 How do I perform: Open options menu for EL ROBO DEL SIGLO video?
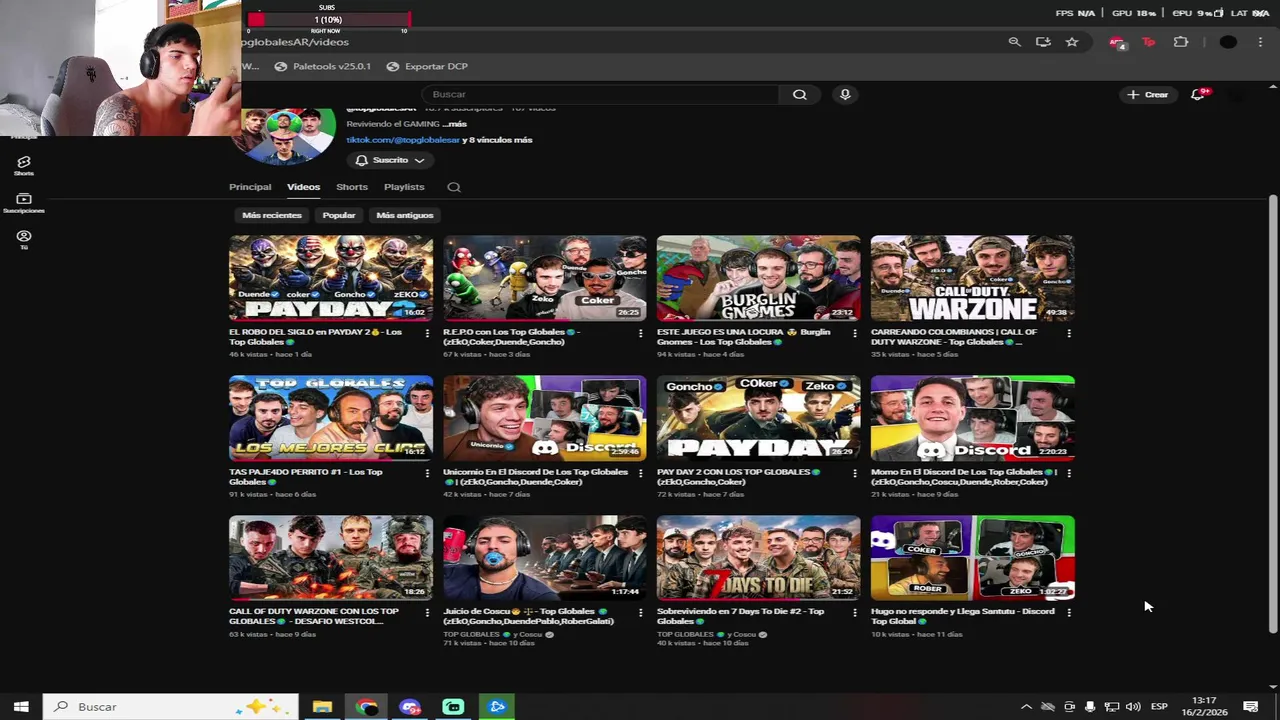(427, 333)
